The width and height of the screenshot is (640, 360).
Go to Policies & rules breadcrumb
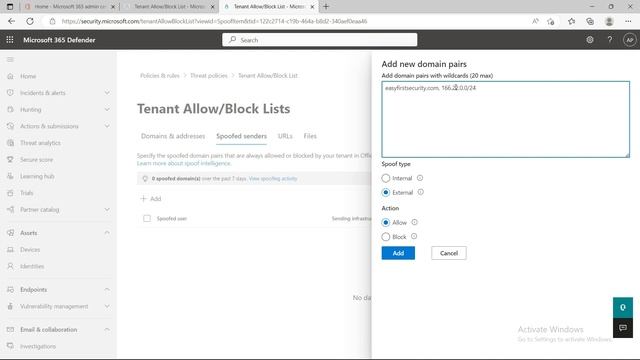point(160,76)
